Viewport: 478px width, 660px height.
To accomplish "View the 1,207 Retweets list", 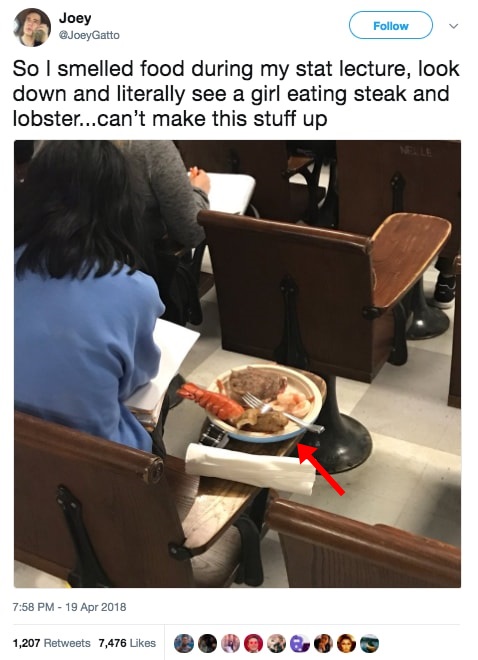I will click(52, 643).
